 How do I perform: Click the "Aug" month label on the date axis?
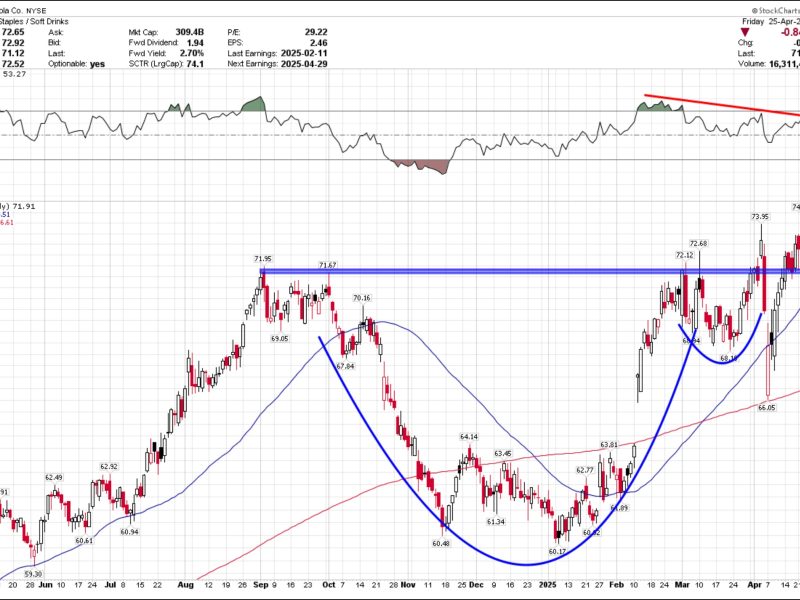pos(185,585)
